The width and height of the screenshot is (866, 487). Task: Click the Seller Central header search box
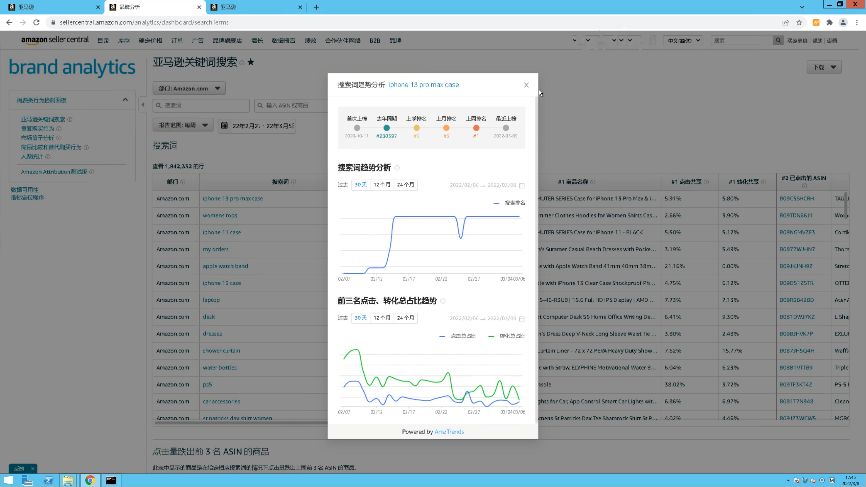741,40
